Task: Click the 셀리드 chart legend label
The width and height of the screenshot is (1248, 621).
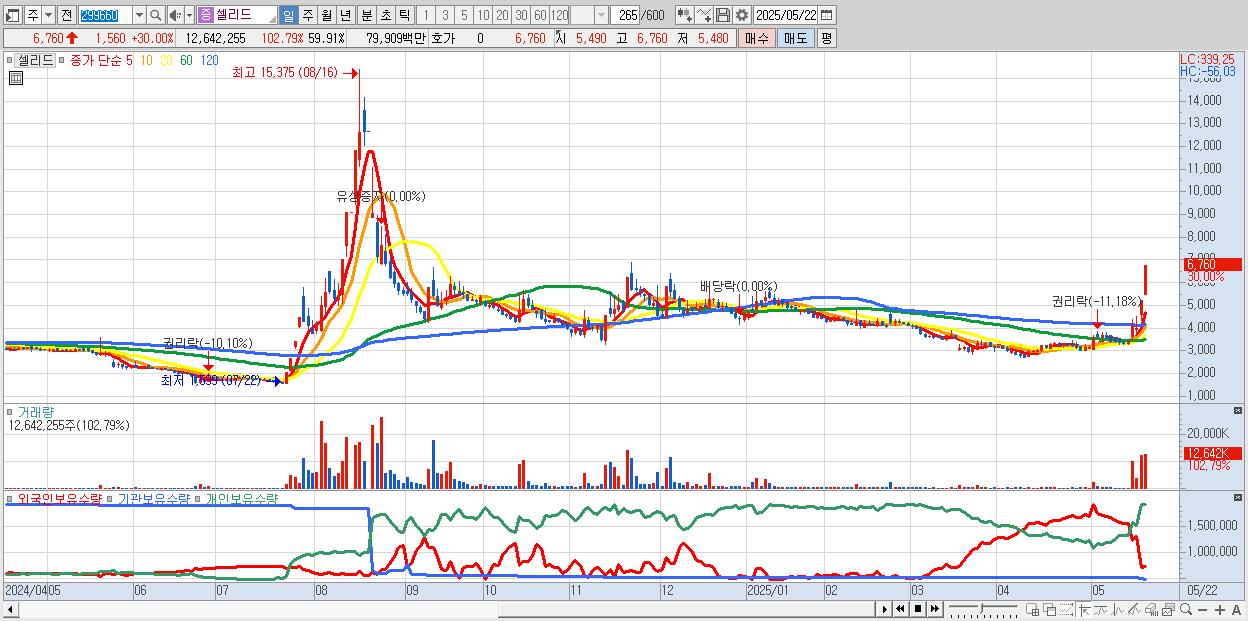Action: pyautogui.click(x=35, y=61)
